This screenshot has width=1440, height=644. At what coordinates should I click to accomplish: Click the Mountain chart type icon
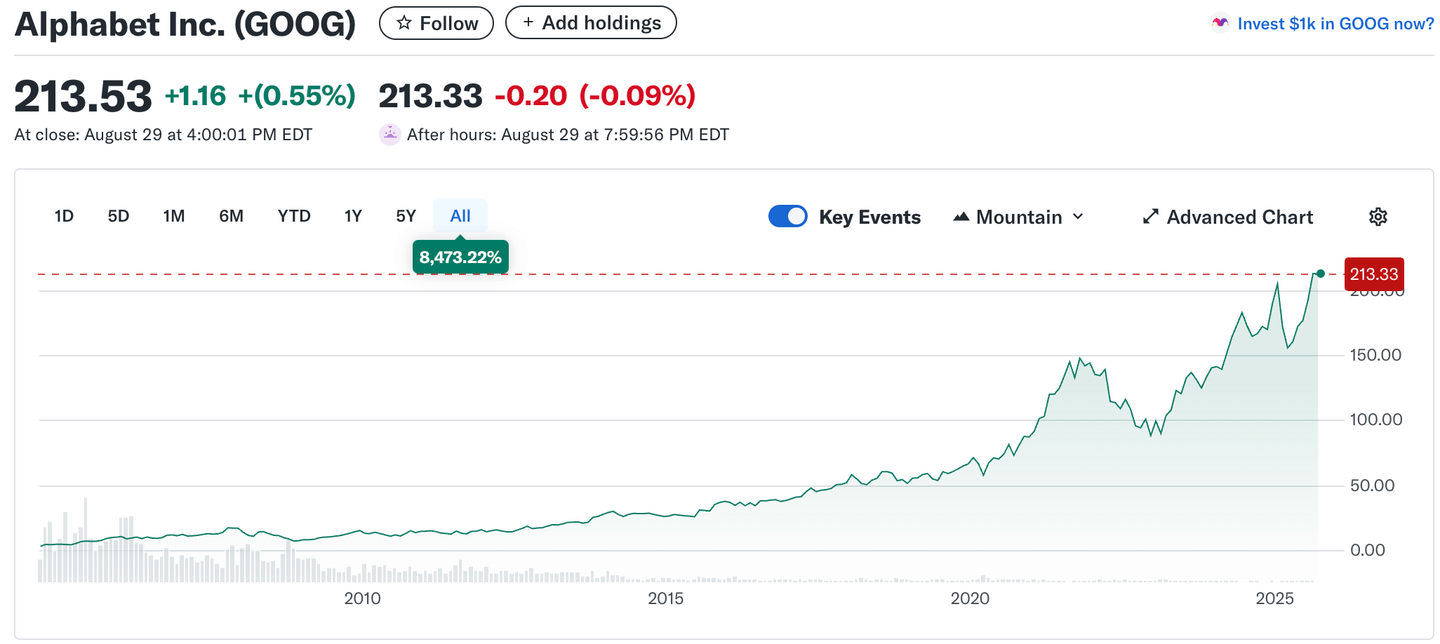pyautogui.click(x=961, y=216)
